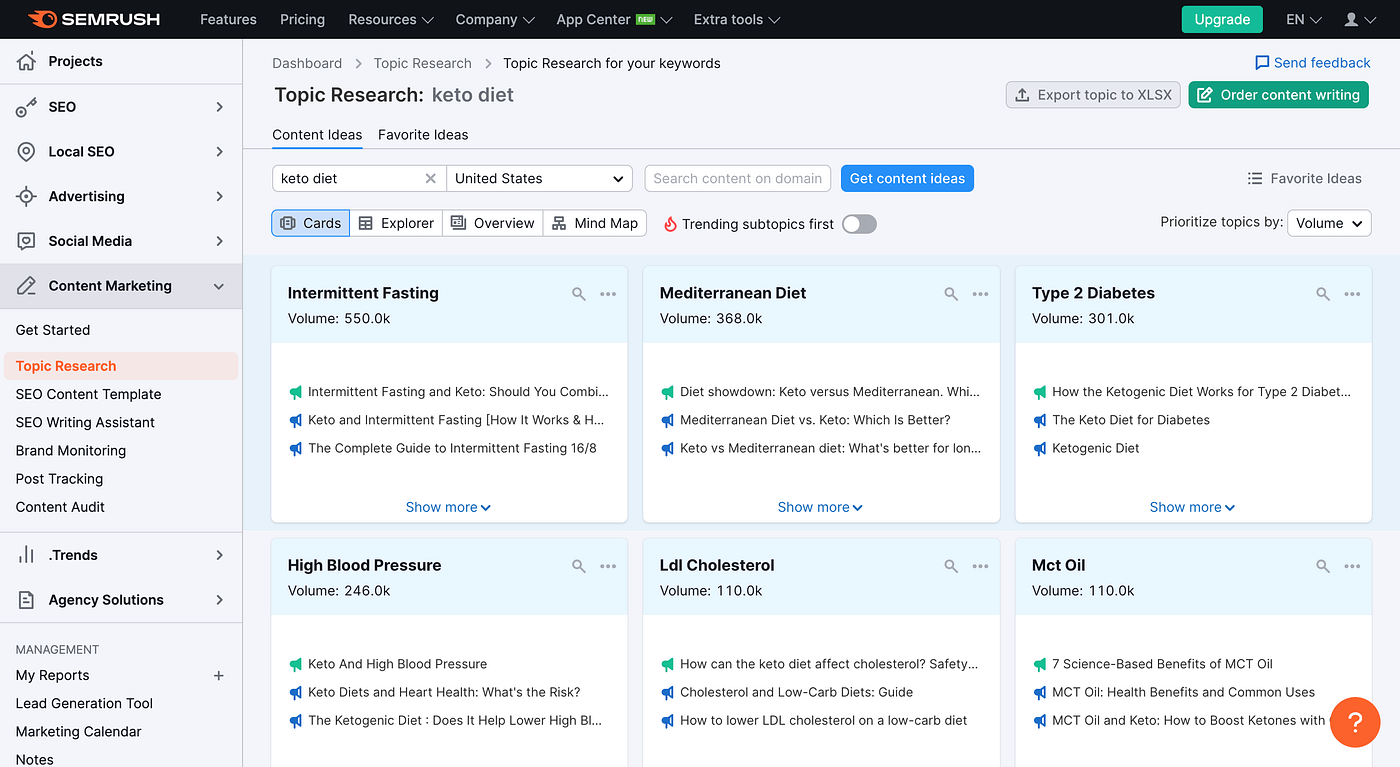This screenshot has width=1400, height=767.
Task: Open 7 Science-Based Benefits of MCT Oil
Action: coord(1162,664)
